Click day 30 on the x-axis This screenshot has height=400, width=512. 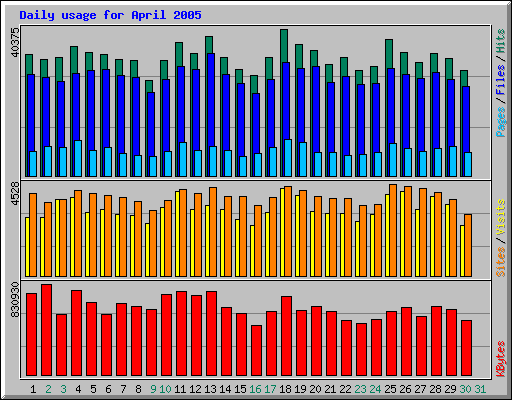coord(465,389)
